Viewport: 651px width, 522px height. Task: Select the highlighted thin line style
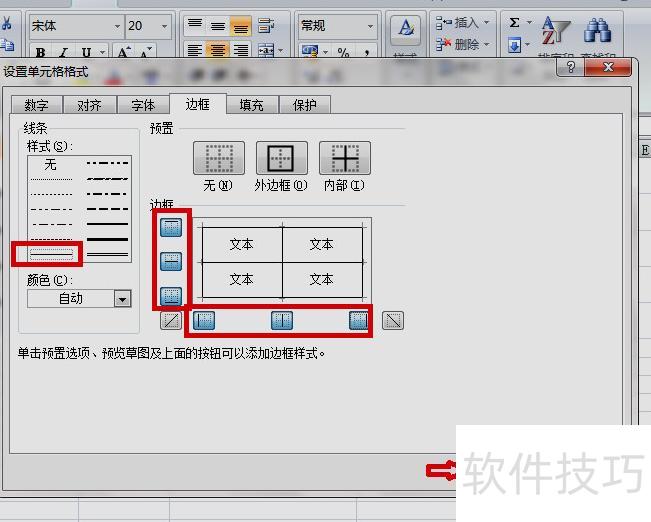[51, 254]
